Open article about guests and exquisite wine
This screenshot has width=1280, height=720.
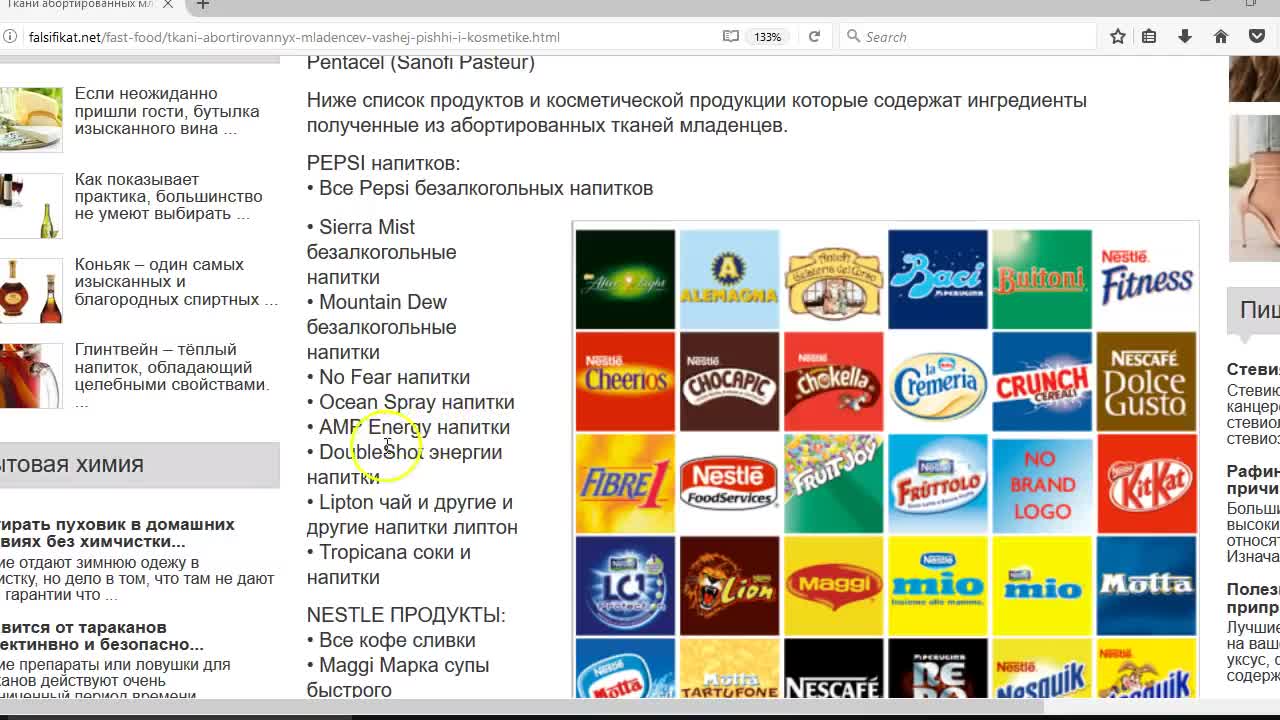[x=167, y=111]
